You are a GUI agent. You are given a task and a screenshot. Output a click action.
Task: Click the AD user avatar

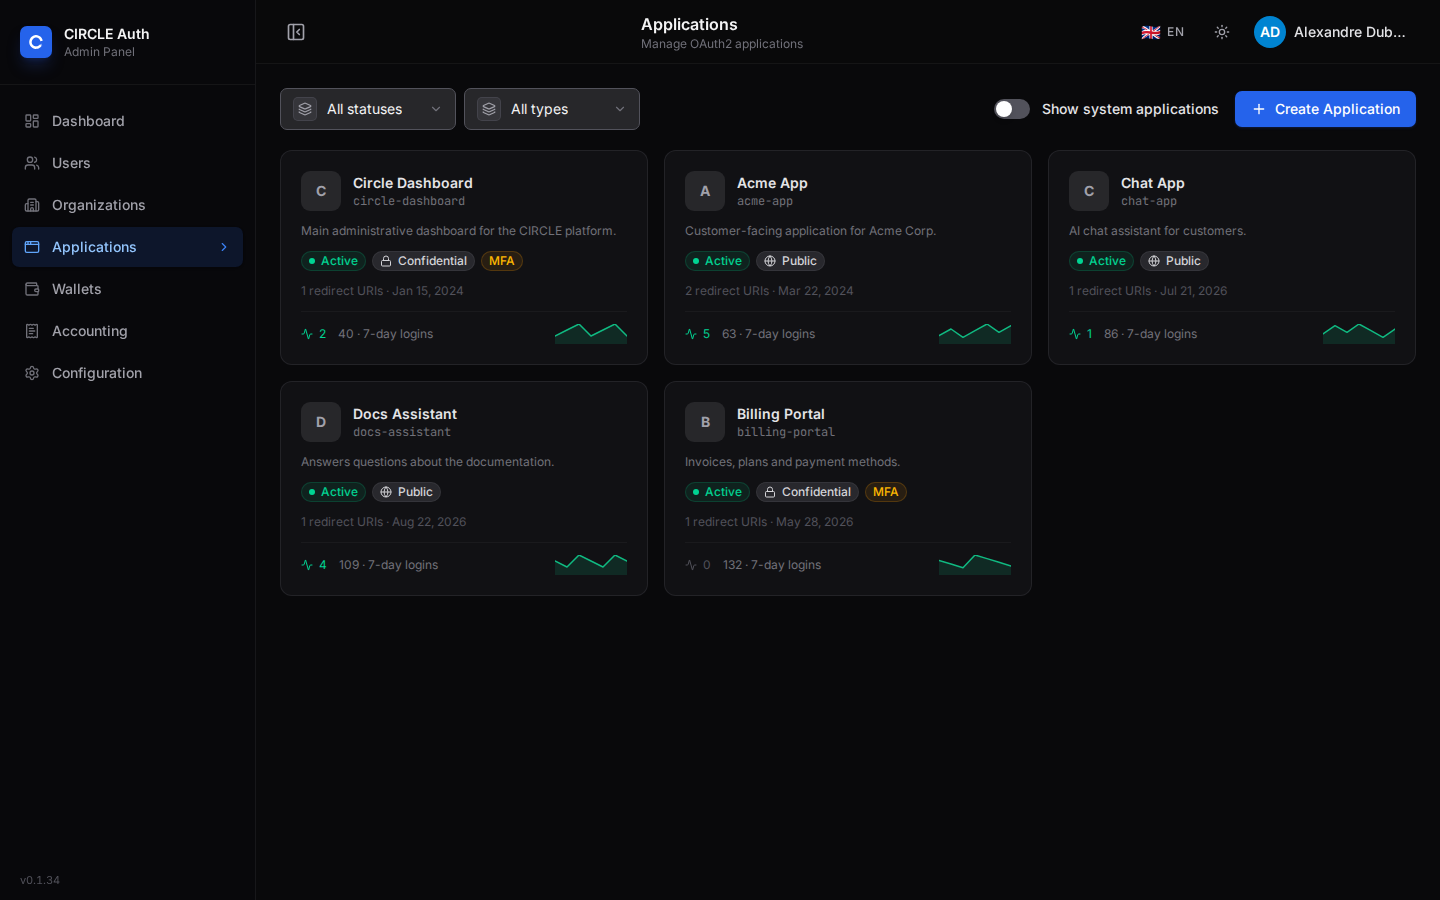pos(1270,32)
